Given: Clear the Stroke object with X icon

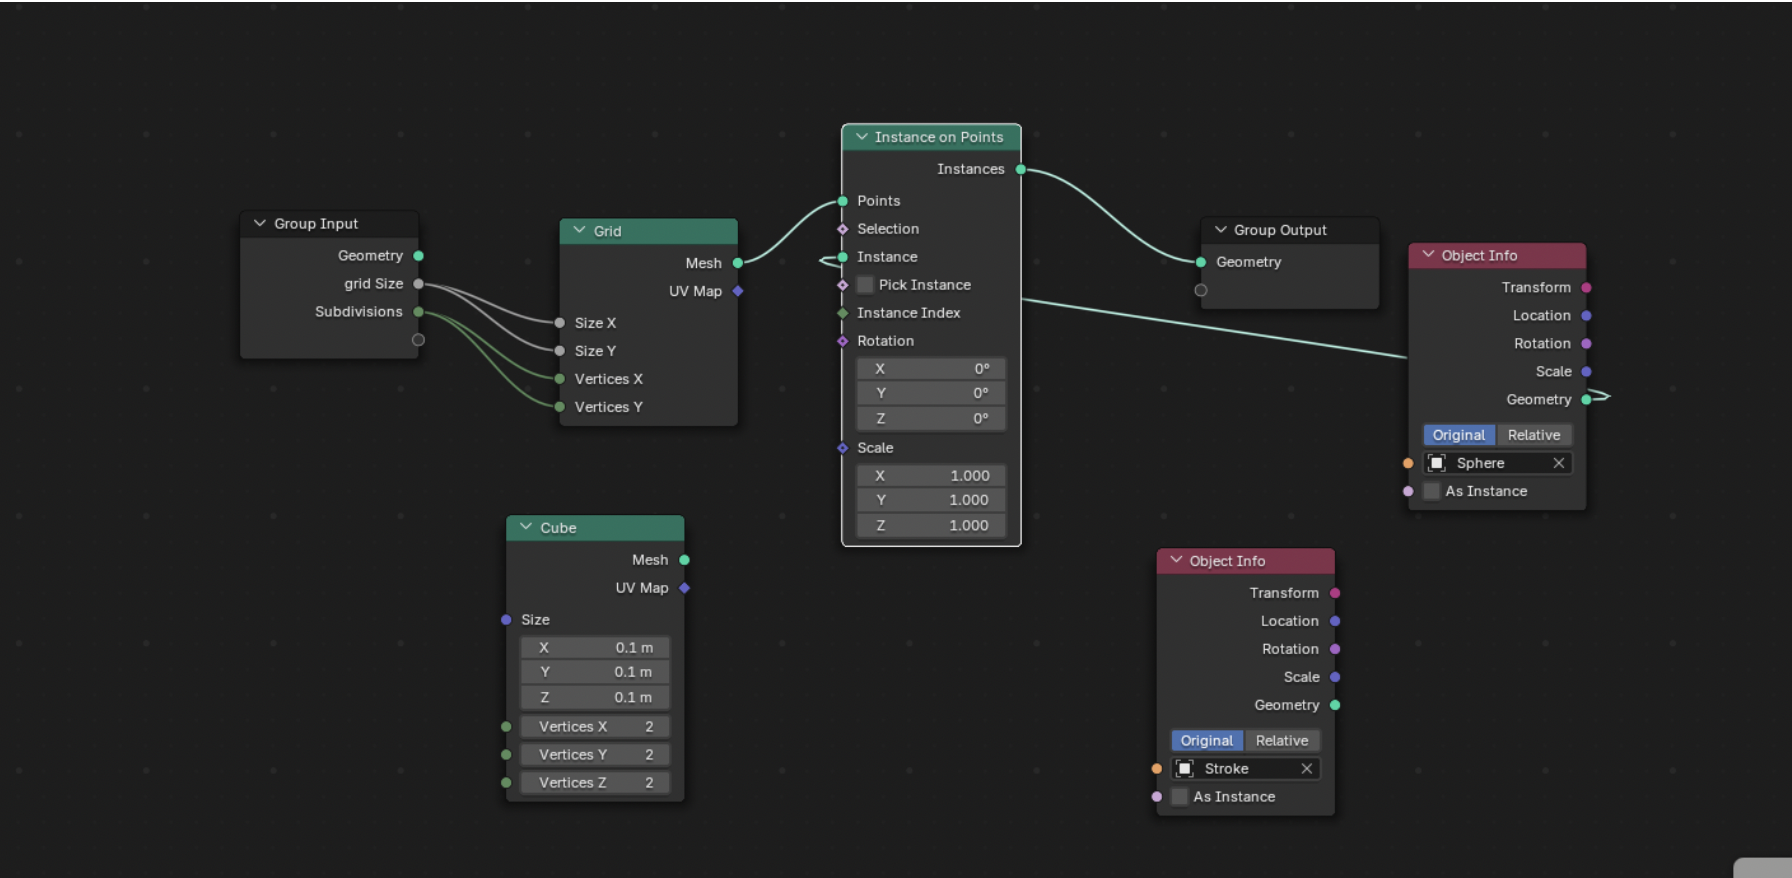Looking at the screenshot, I should (1306, 769).
